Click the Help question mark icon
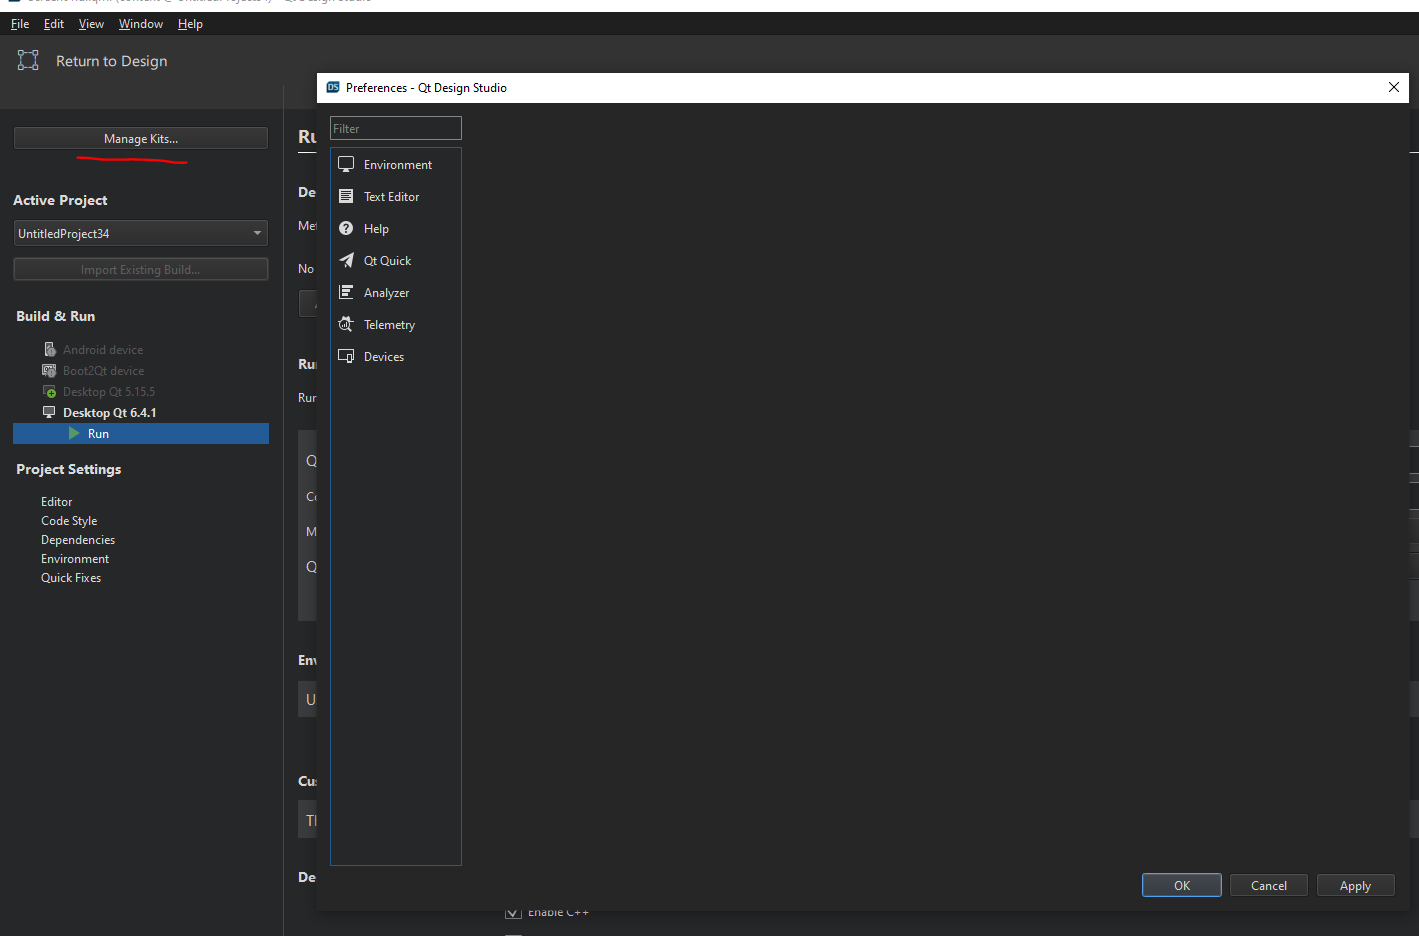This screenshot has width=1419, height=936. tap(346, 228)
